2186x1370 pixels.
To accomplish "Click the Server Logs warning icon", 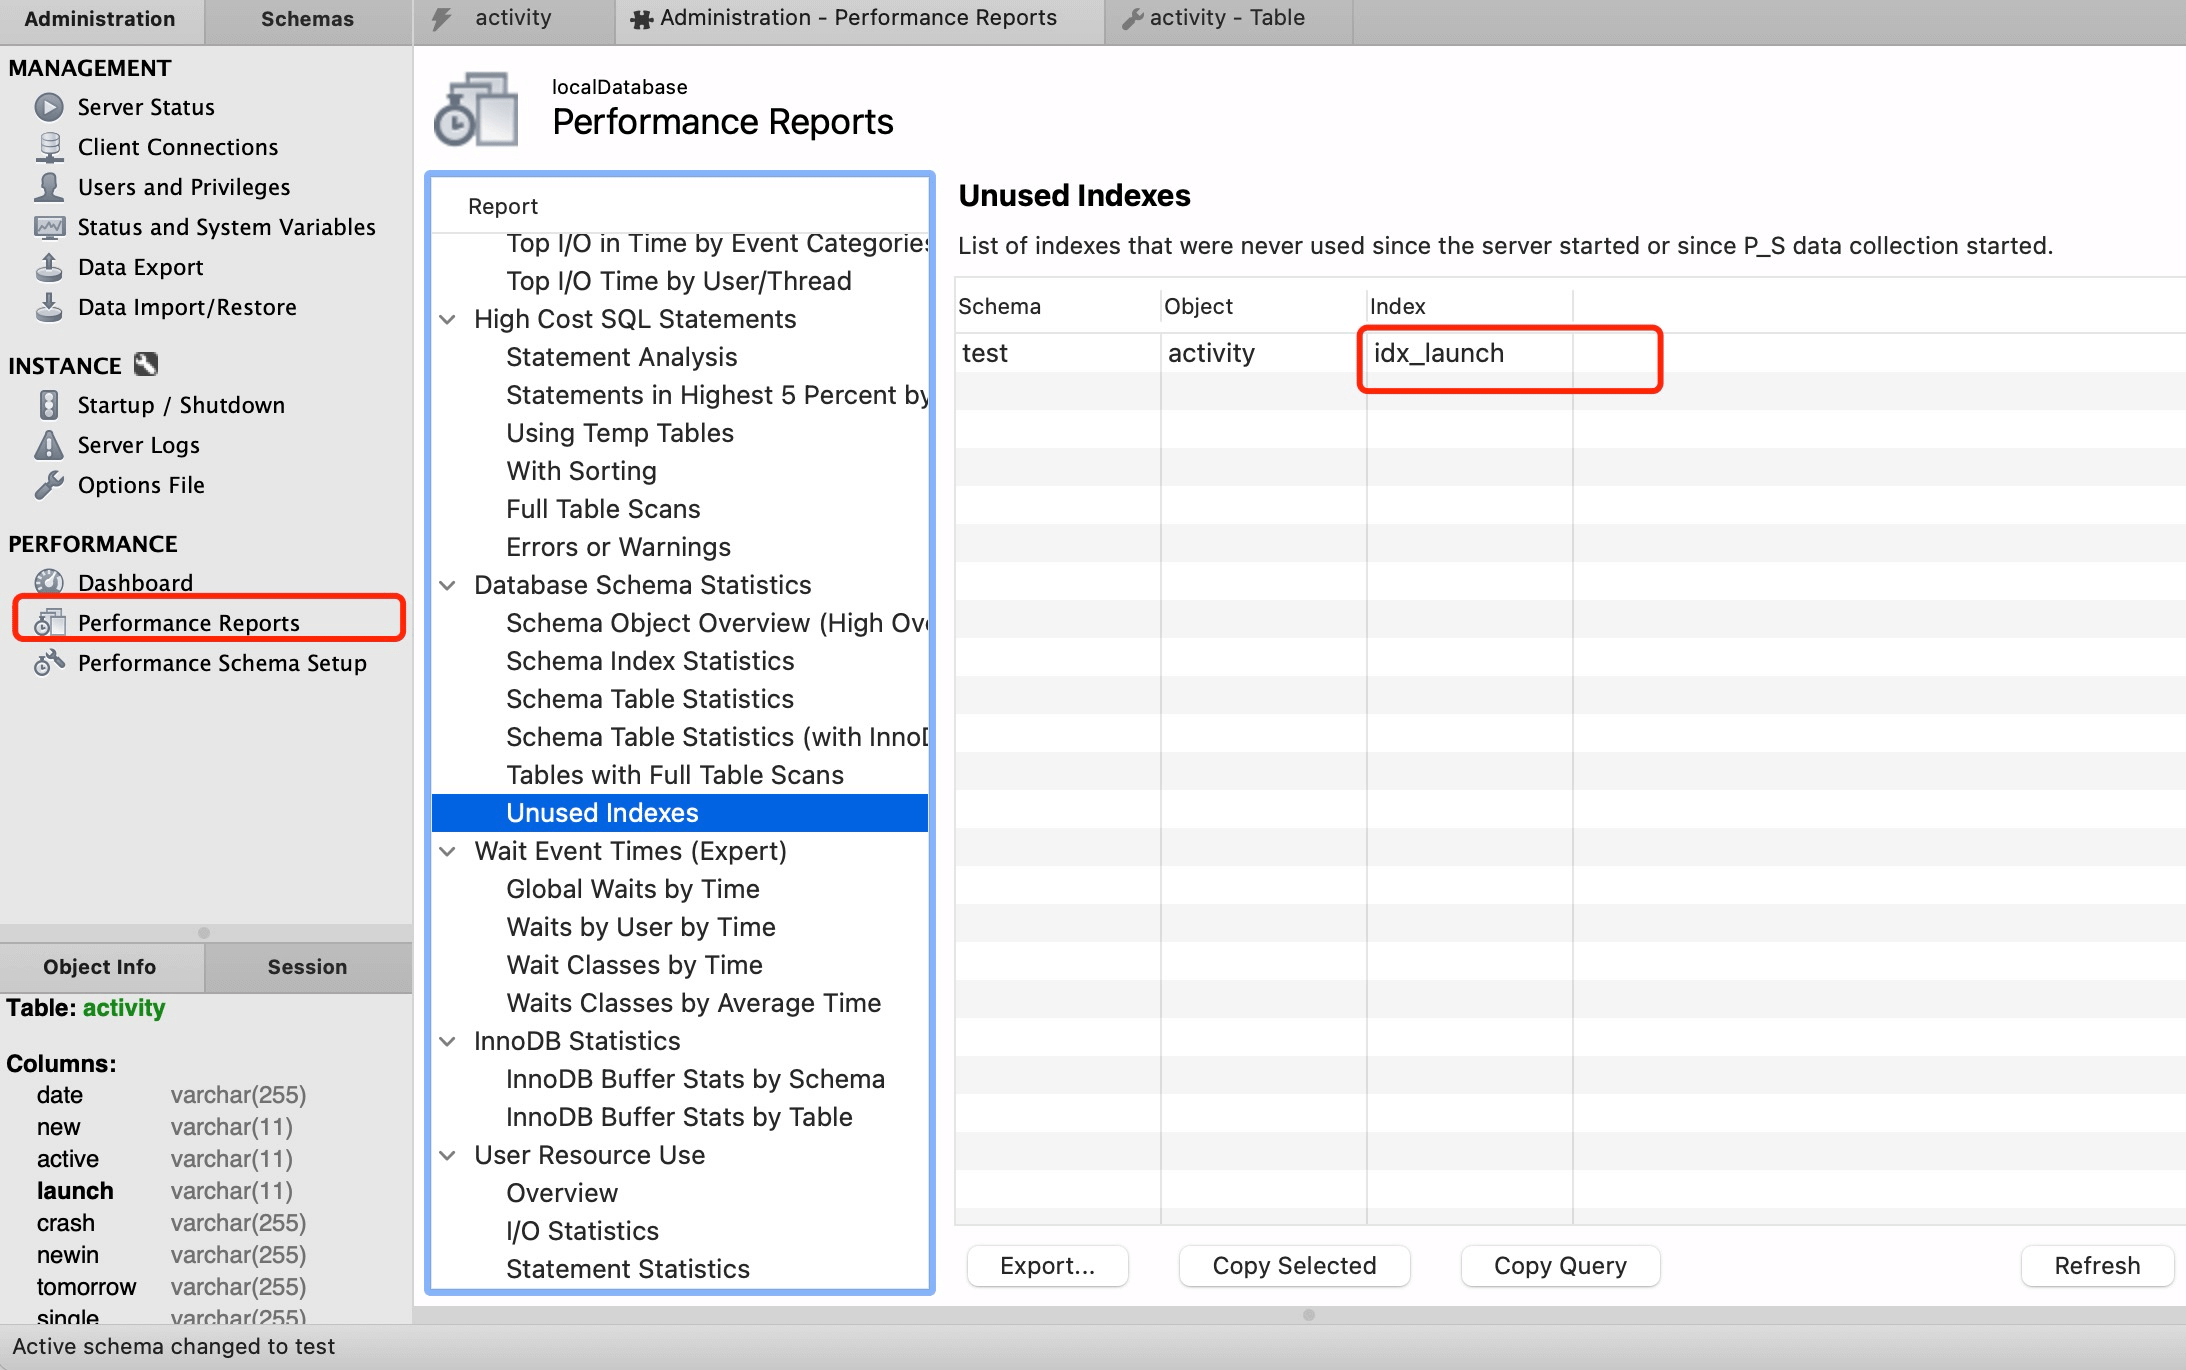I will point(49,445).
